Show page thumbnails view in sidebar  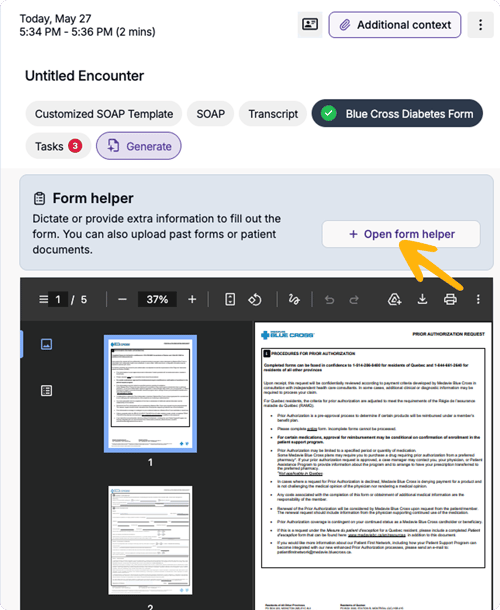pos(47,344)
